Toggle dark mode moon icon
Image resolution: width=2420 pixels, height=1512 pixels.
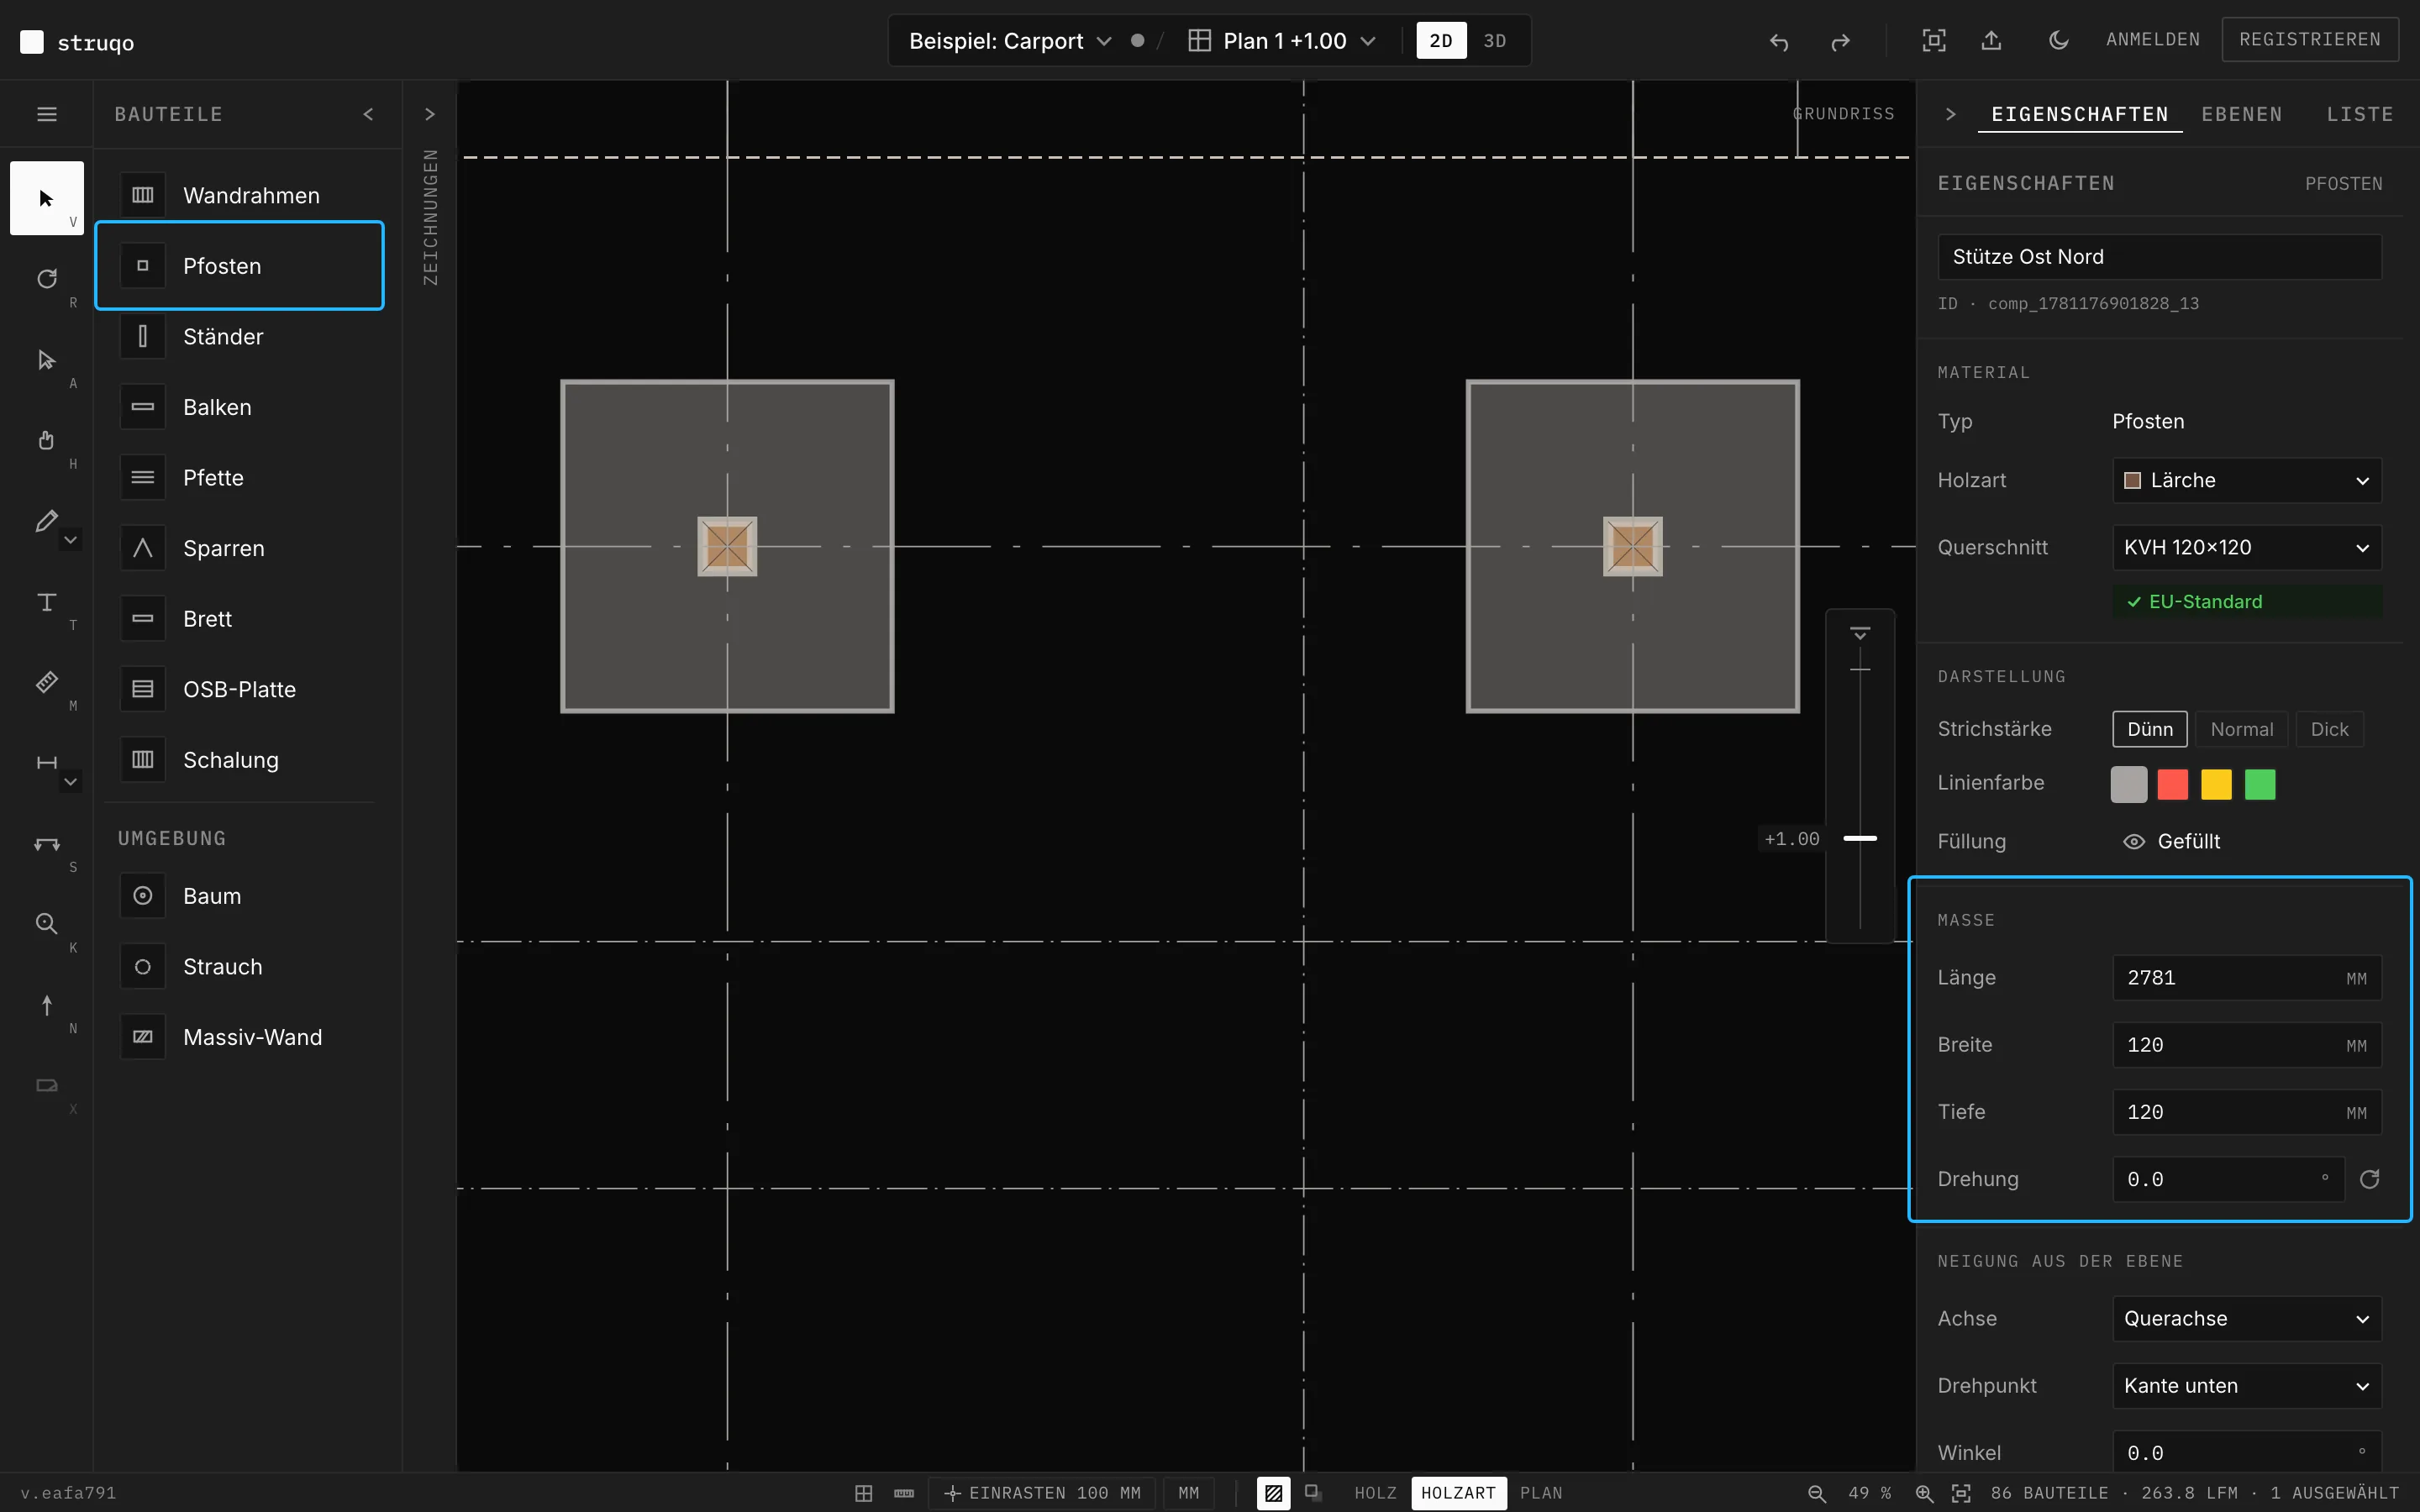point(2058,40)
